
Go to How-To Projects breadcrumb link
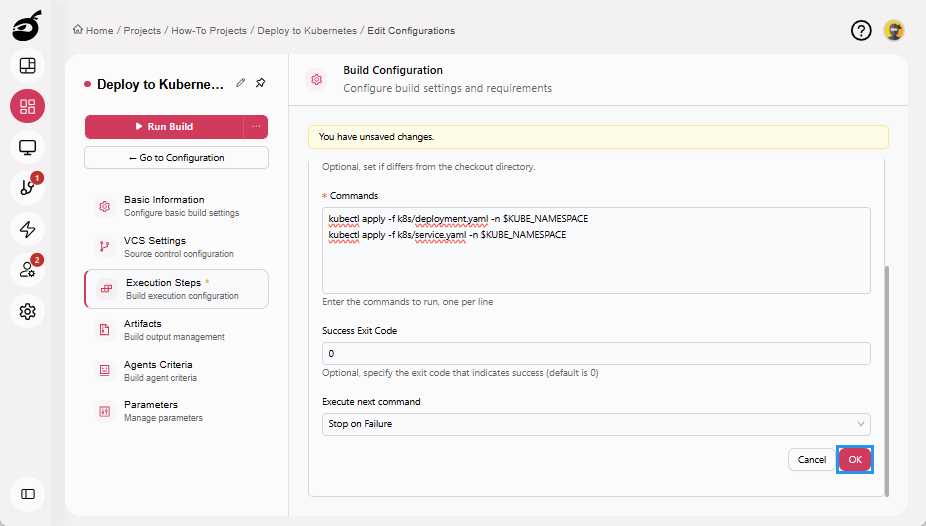tap(209, 31)
